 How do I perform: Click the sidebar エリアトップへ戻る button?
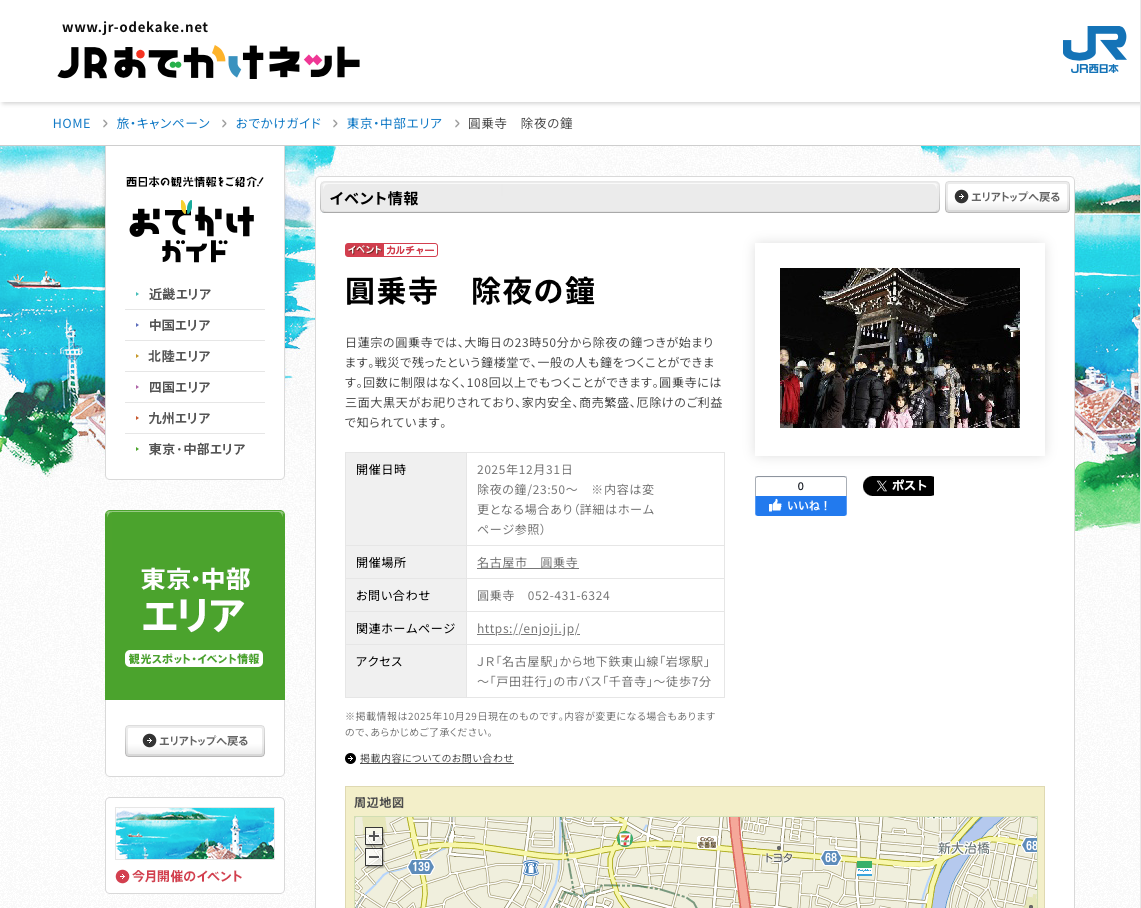[x=195, y=741]
